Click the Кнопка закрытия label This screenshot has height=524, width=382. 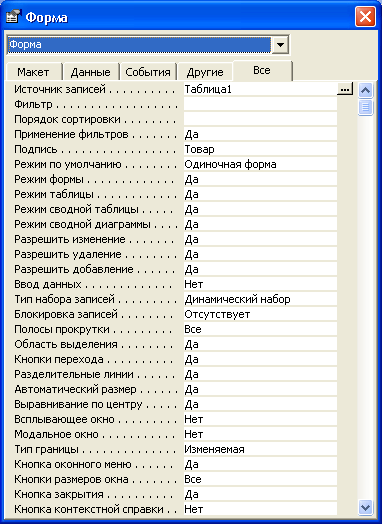(59, 494)
